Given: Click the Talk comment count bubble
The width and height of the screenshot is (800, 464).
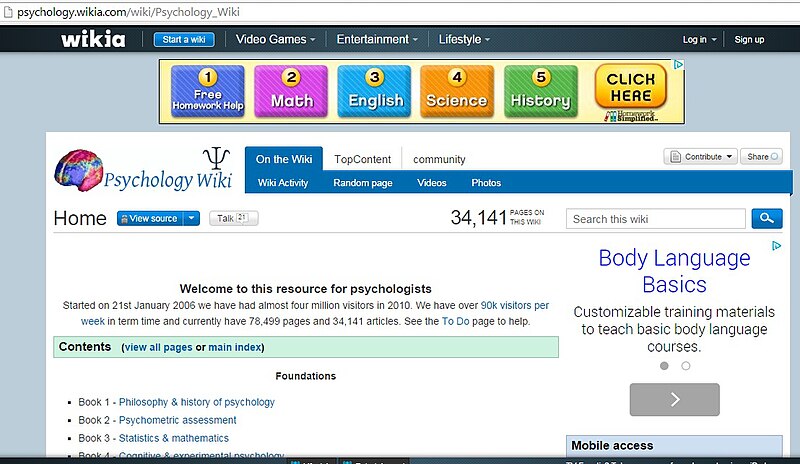Looking at the screenshot, I should (x=242, y=217).
